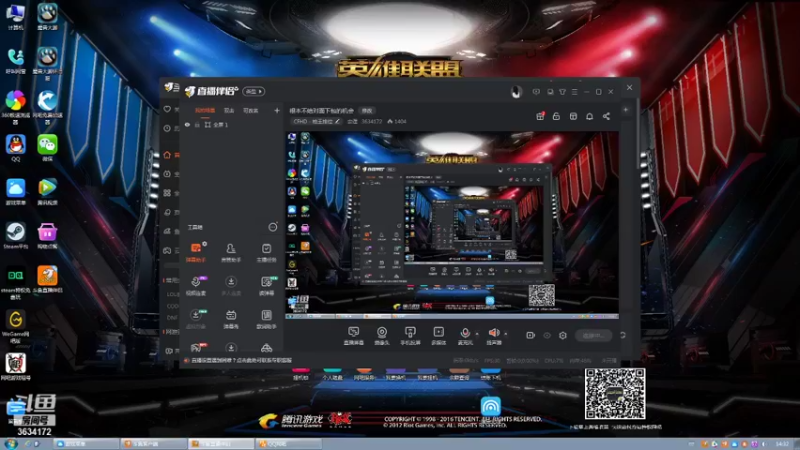The image size is (800, 450).
Task: Open the WeGame desktop icon
Action: (16, 327)
